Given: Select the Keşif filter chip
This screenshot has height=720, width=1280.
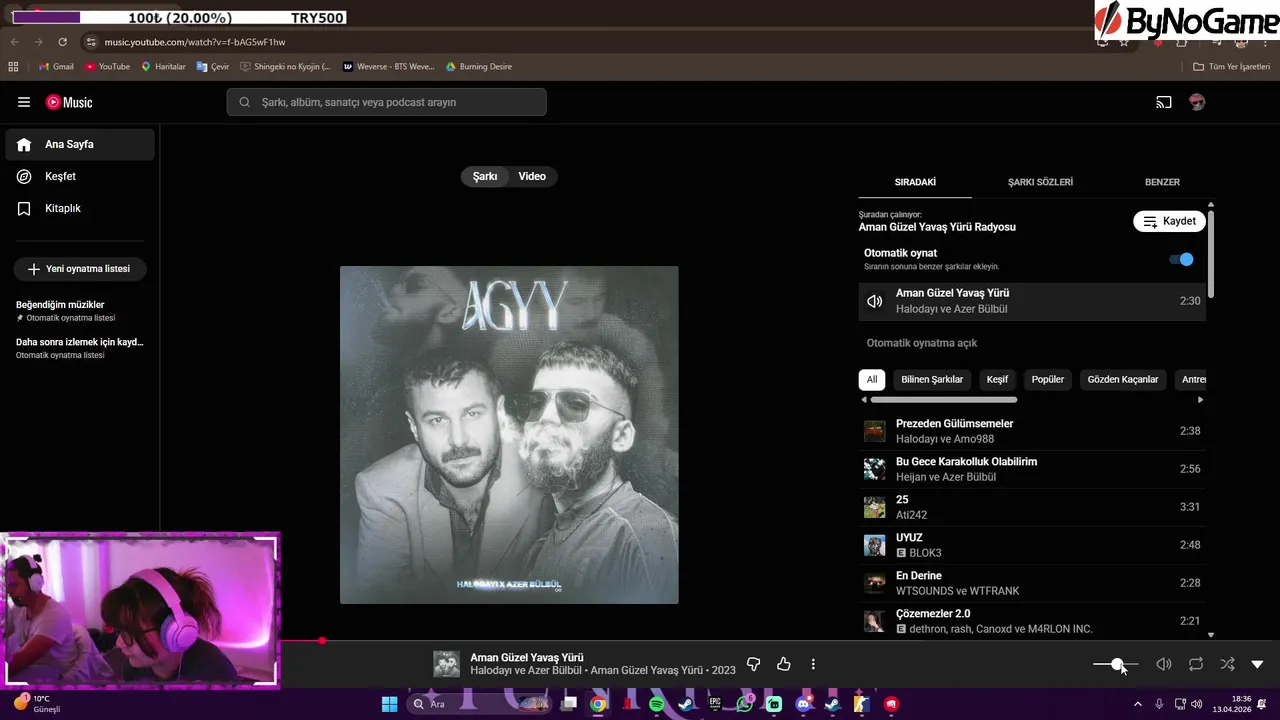Looking at the screenshot, I should [997, 380].
